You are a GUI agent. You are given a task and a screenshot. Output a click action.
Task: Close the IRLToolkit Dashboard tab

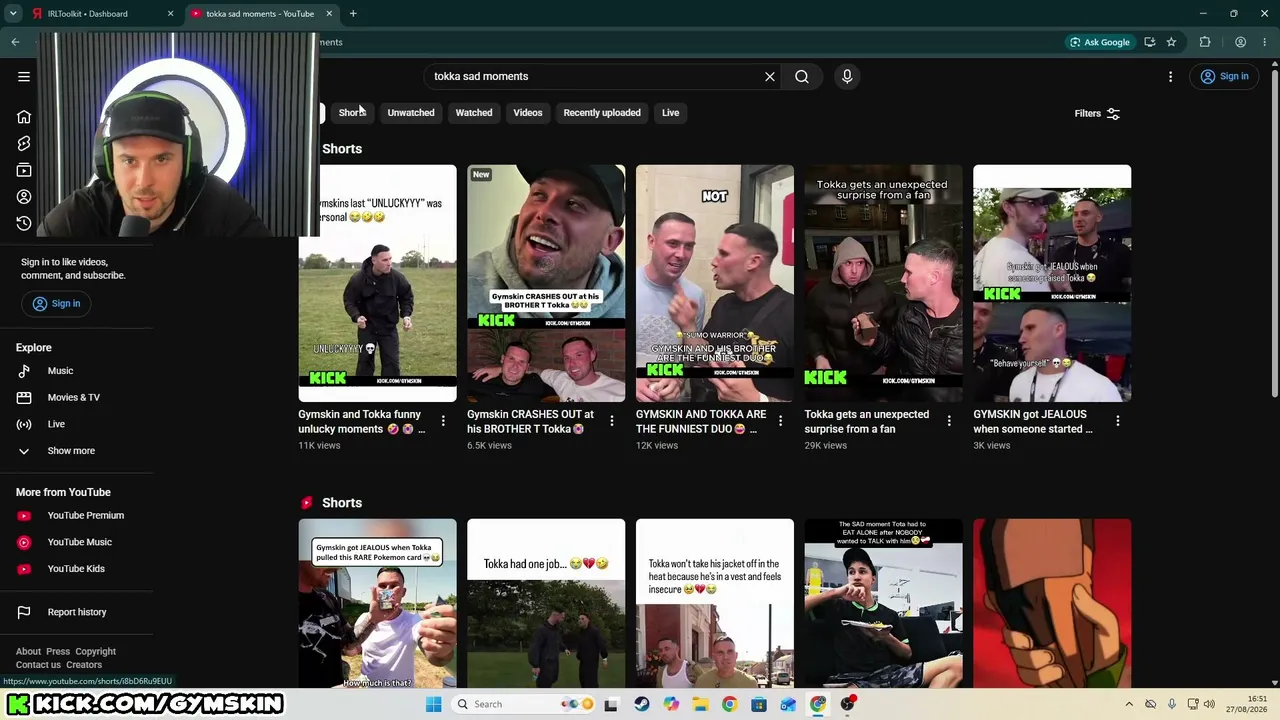[170, 14]
